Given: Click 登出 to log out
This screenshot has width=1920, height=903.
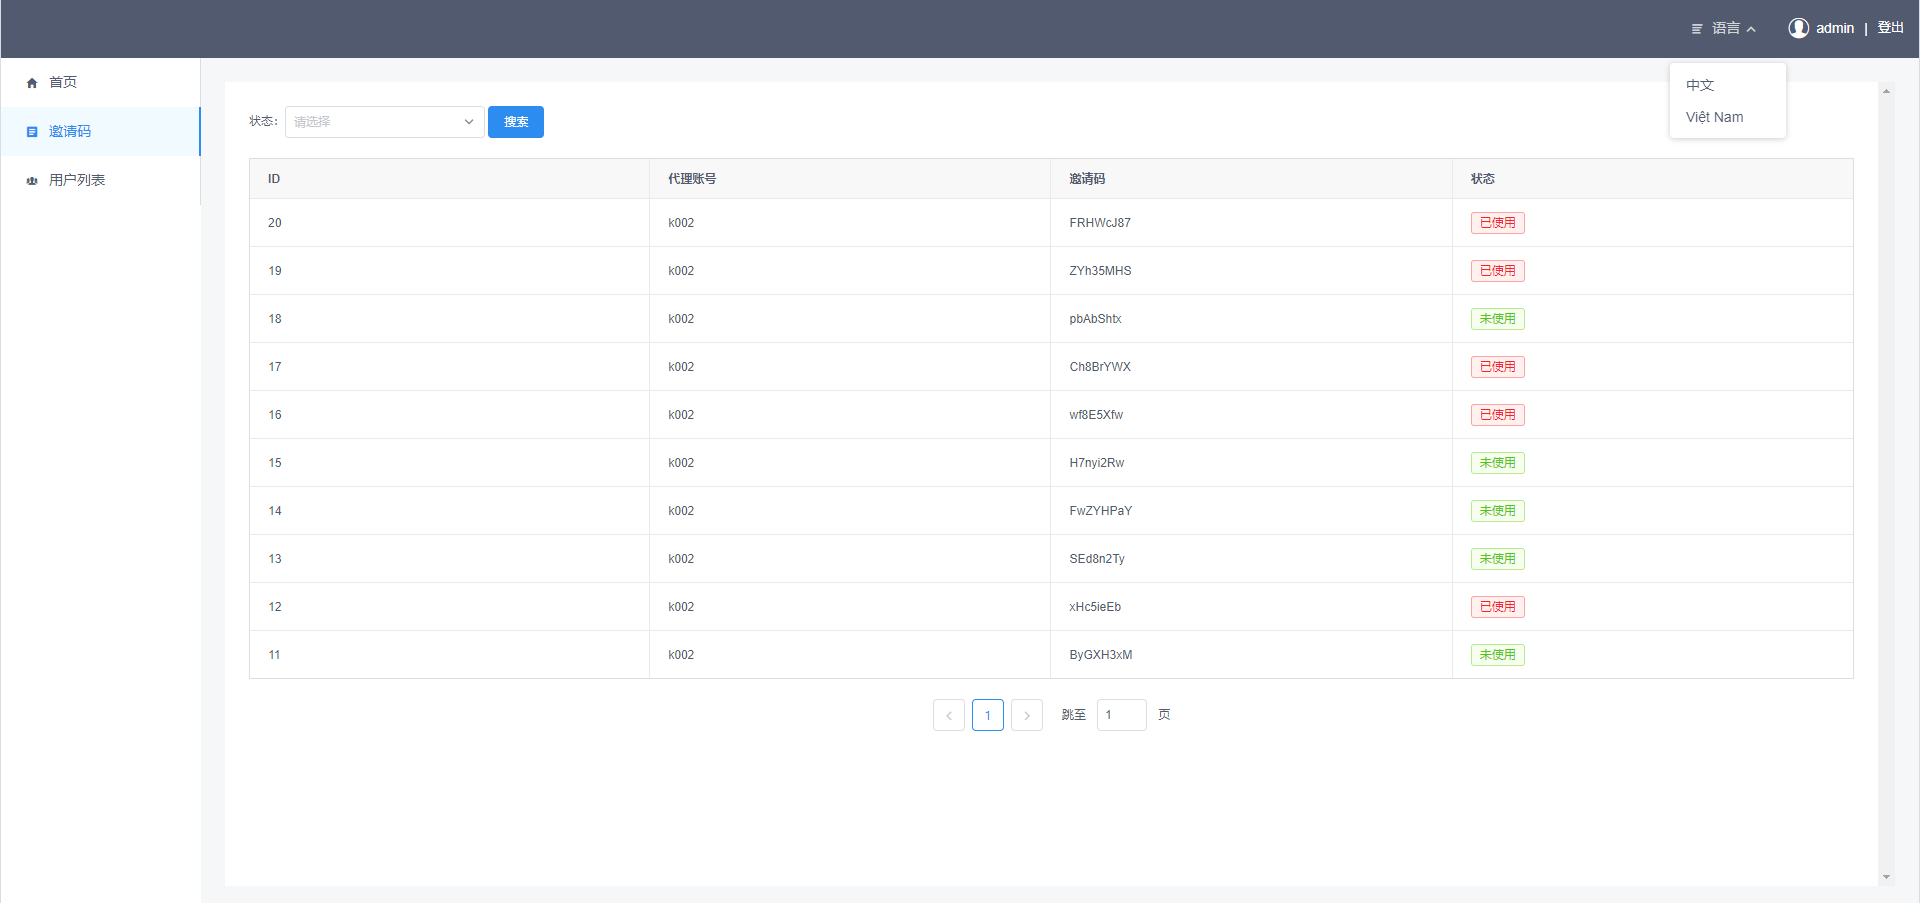Looking at the screenshot, I should (1890, 28).
